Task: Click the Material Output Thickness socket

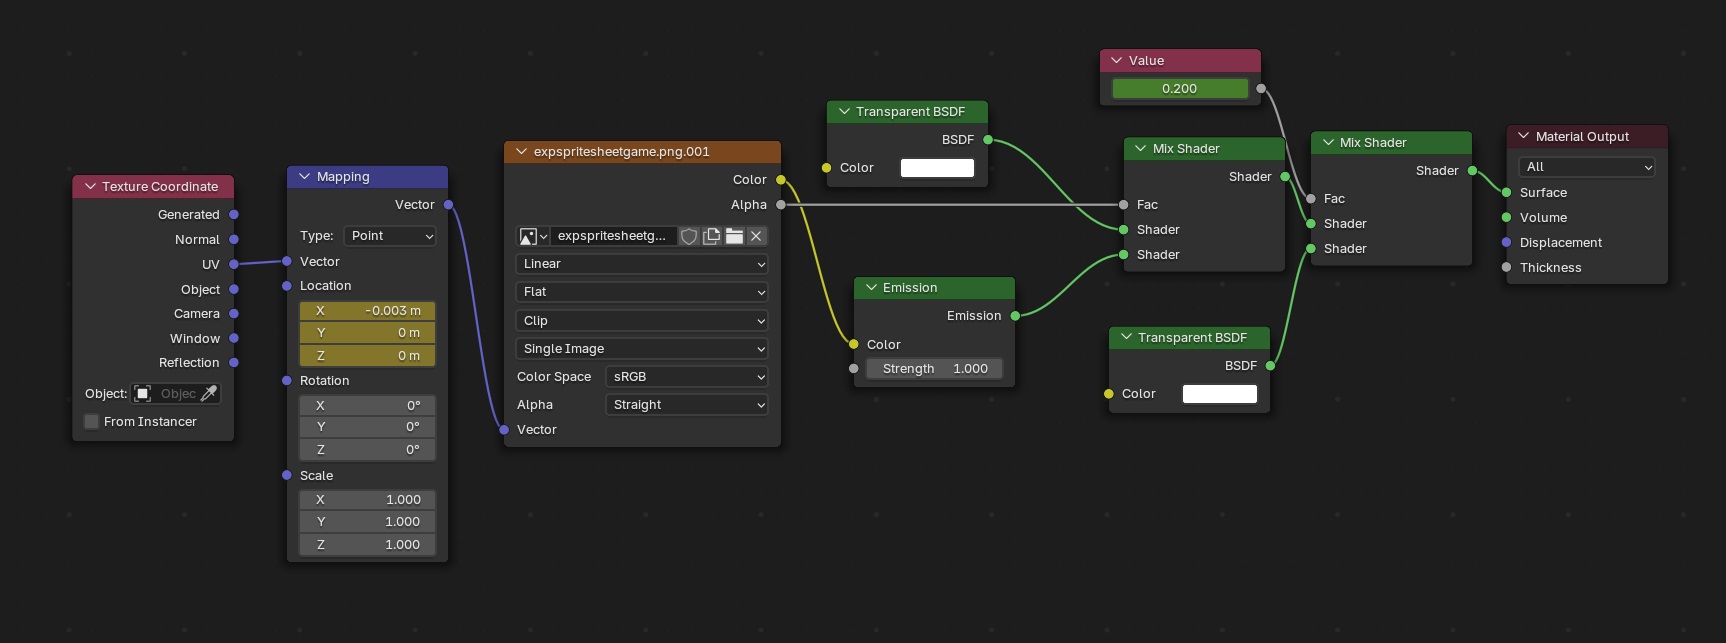Action: [1506, 267]
